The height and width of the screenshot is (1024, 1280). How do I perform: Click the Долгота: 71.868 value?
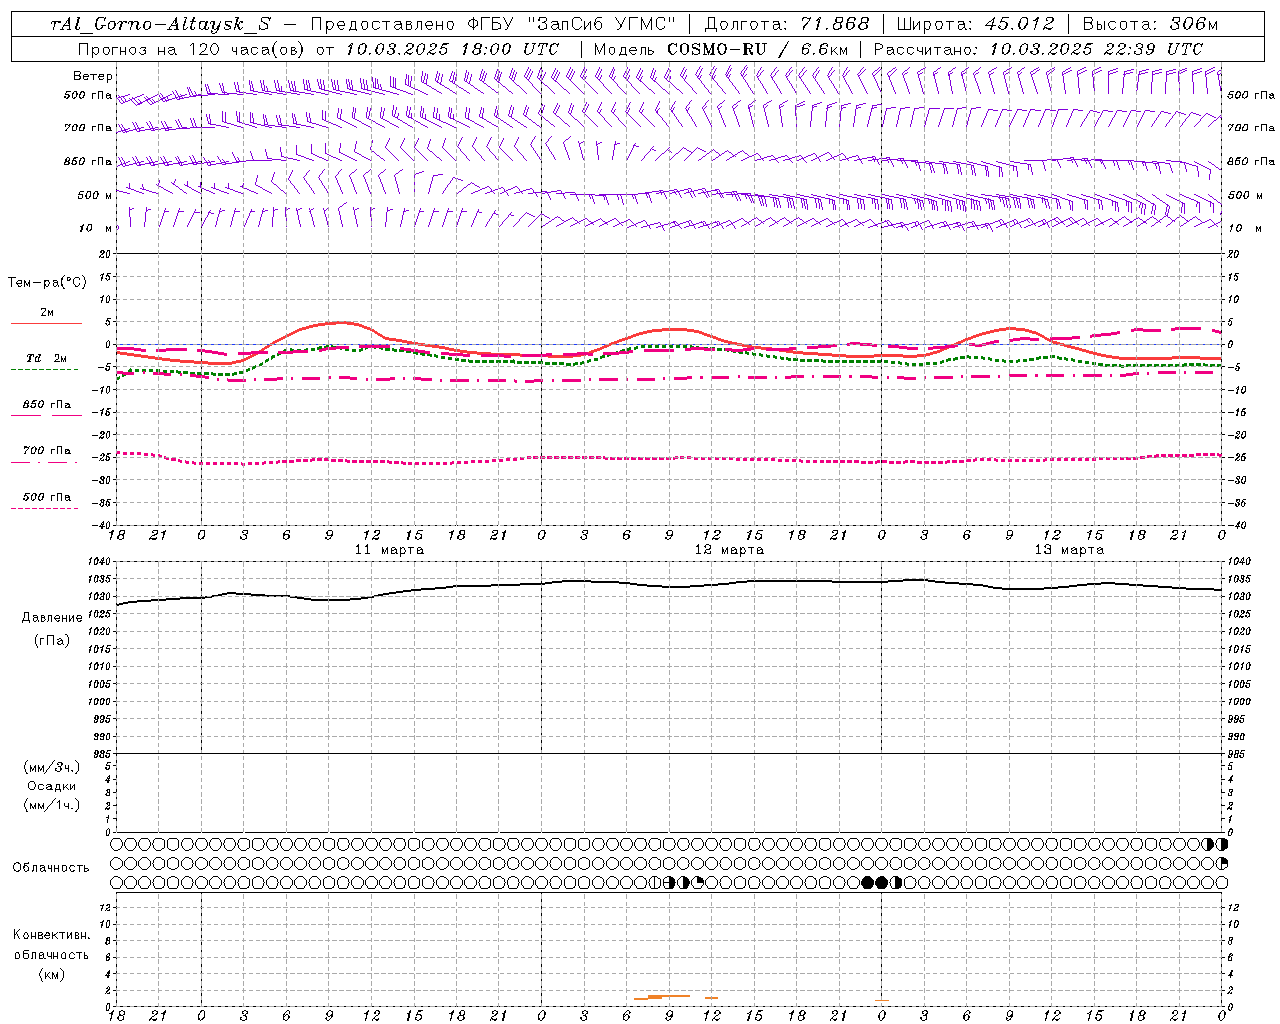[787, 24]
